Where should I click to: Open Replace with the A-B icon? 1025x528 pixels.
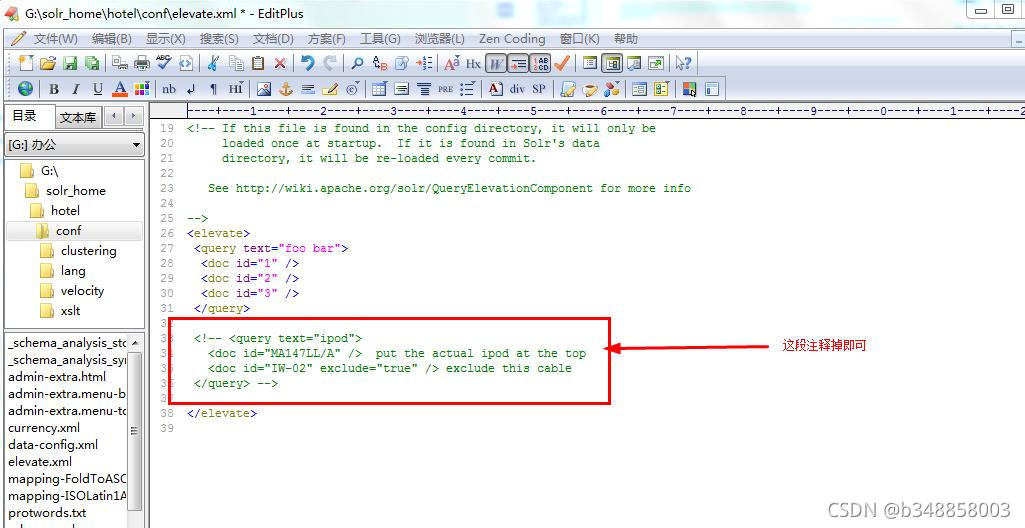(380, 63)
